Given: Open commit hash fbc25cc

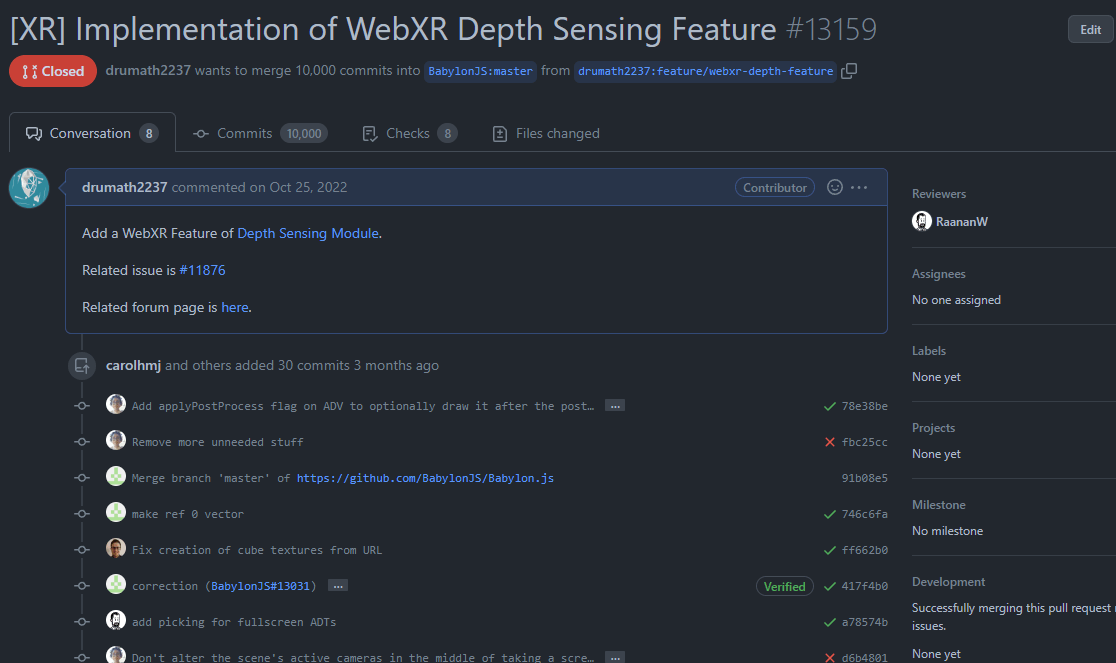Looking at the screenshot, I should [x=864, y=442].
